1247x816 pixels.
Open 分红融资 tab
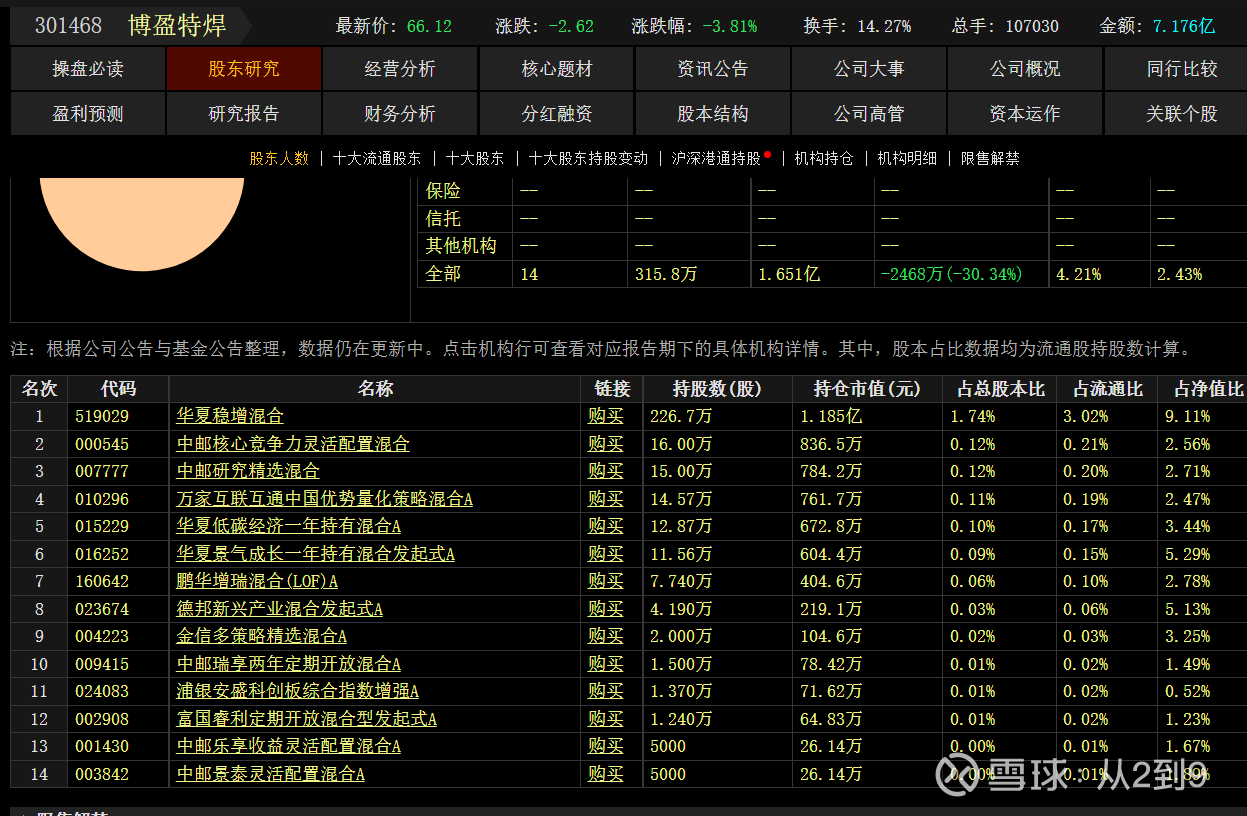(557, 114)
